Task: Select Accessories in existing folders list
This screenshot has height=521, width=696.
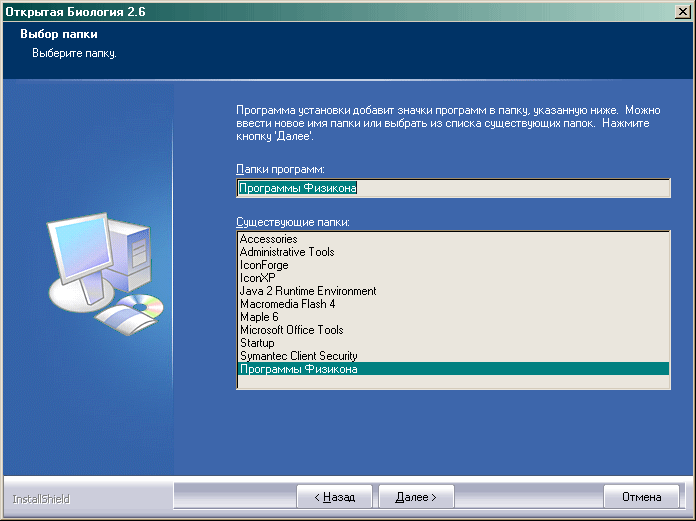Action: pos(268,239)
